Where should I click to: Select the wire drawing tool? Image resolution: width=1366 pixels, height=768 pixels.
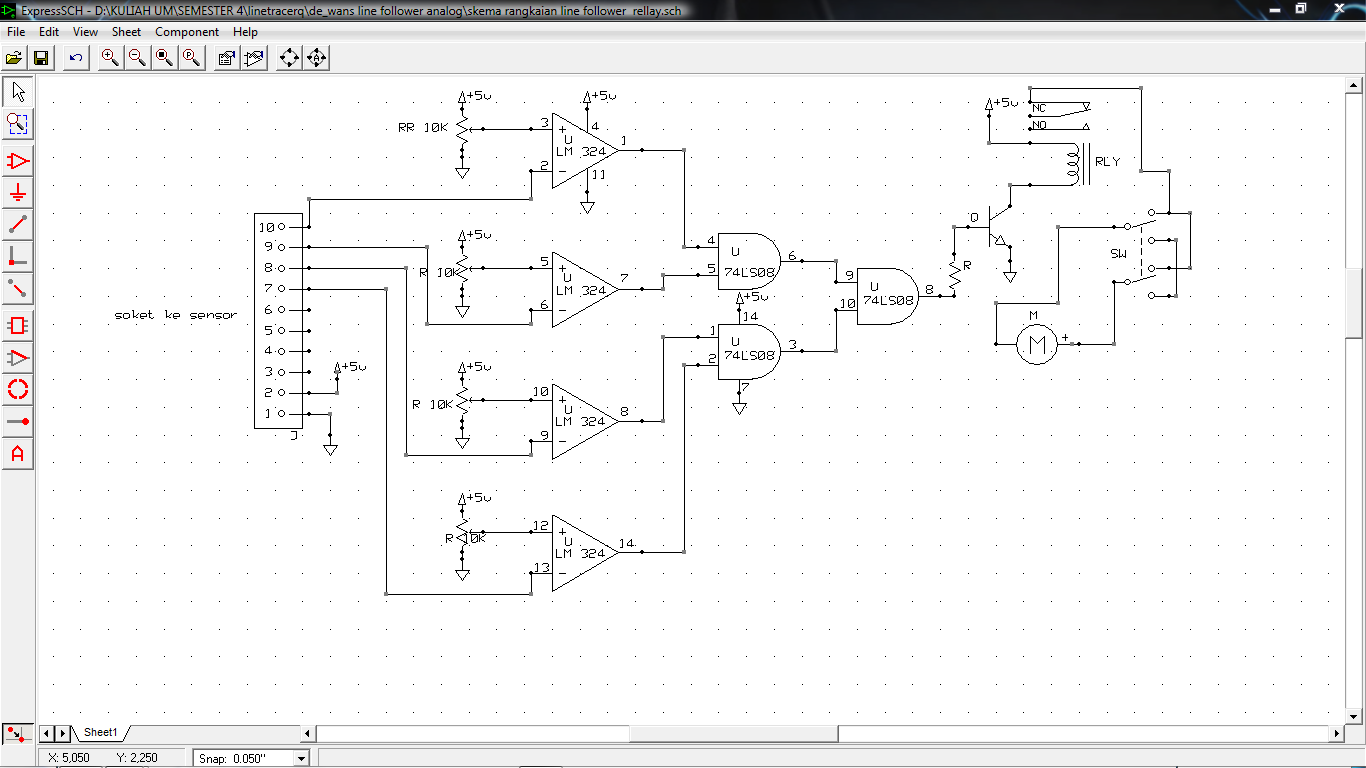[x=18, y=225]
